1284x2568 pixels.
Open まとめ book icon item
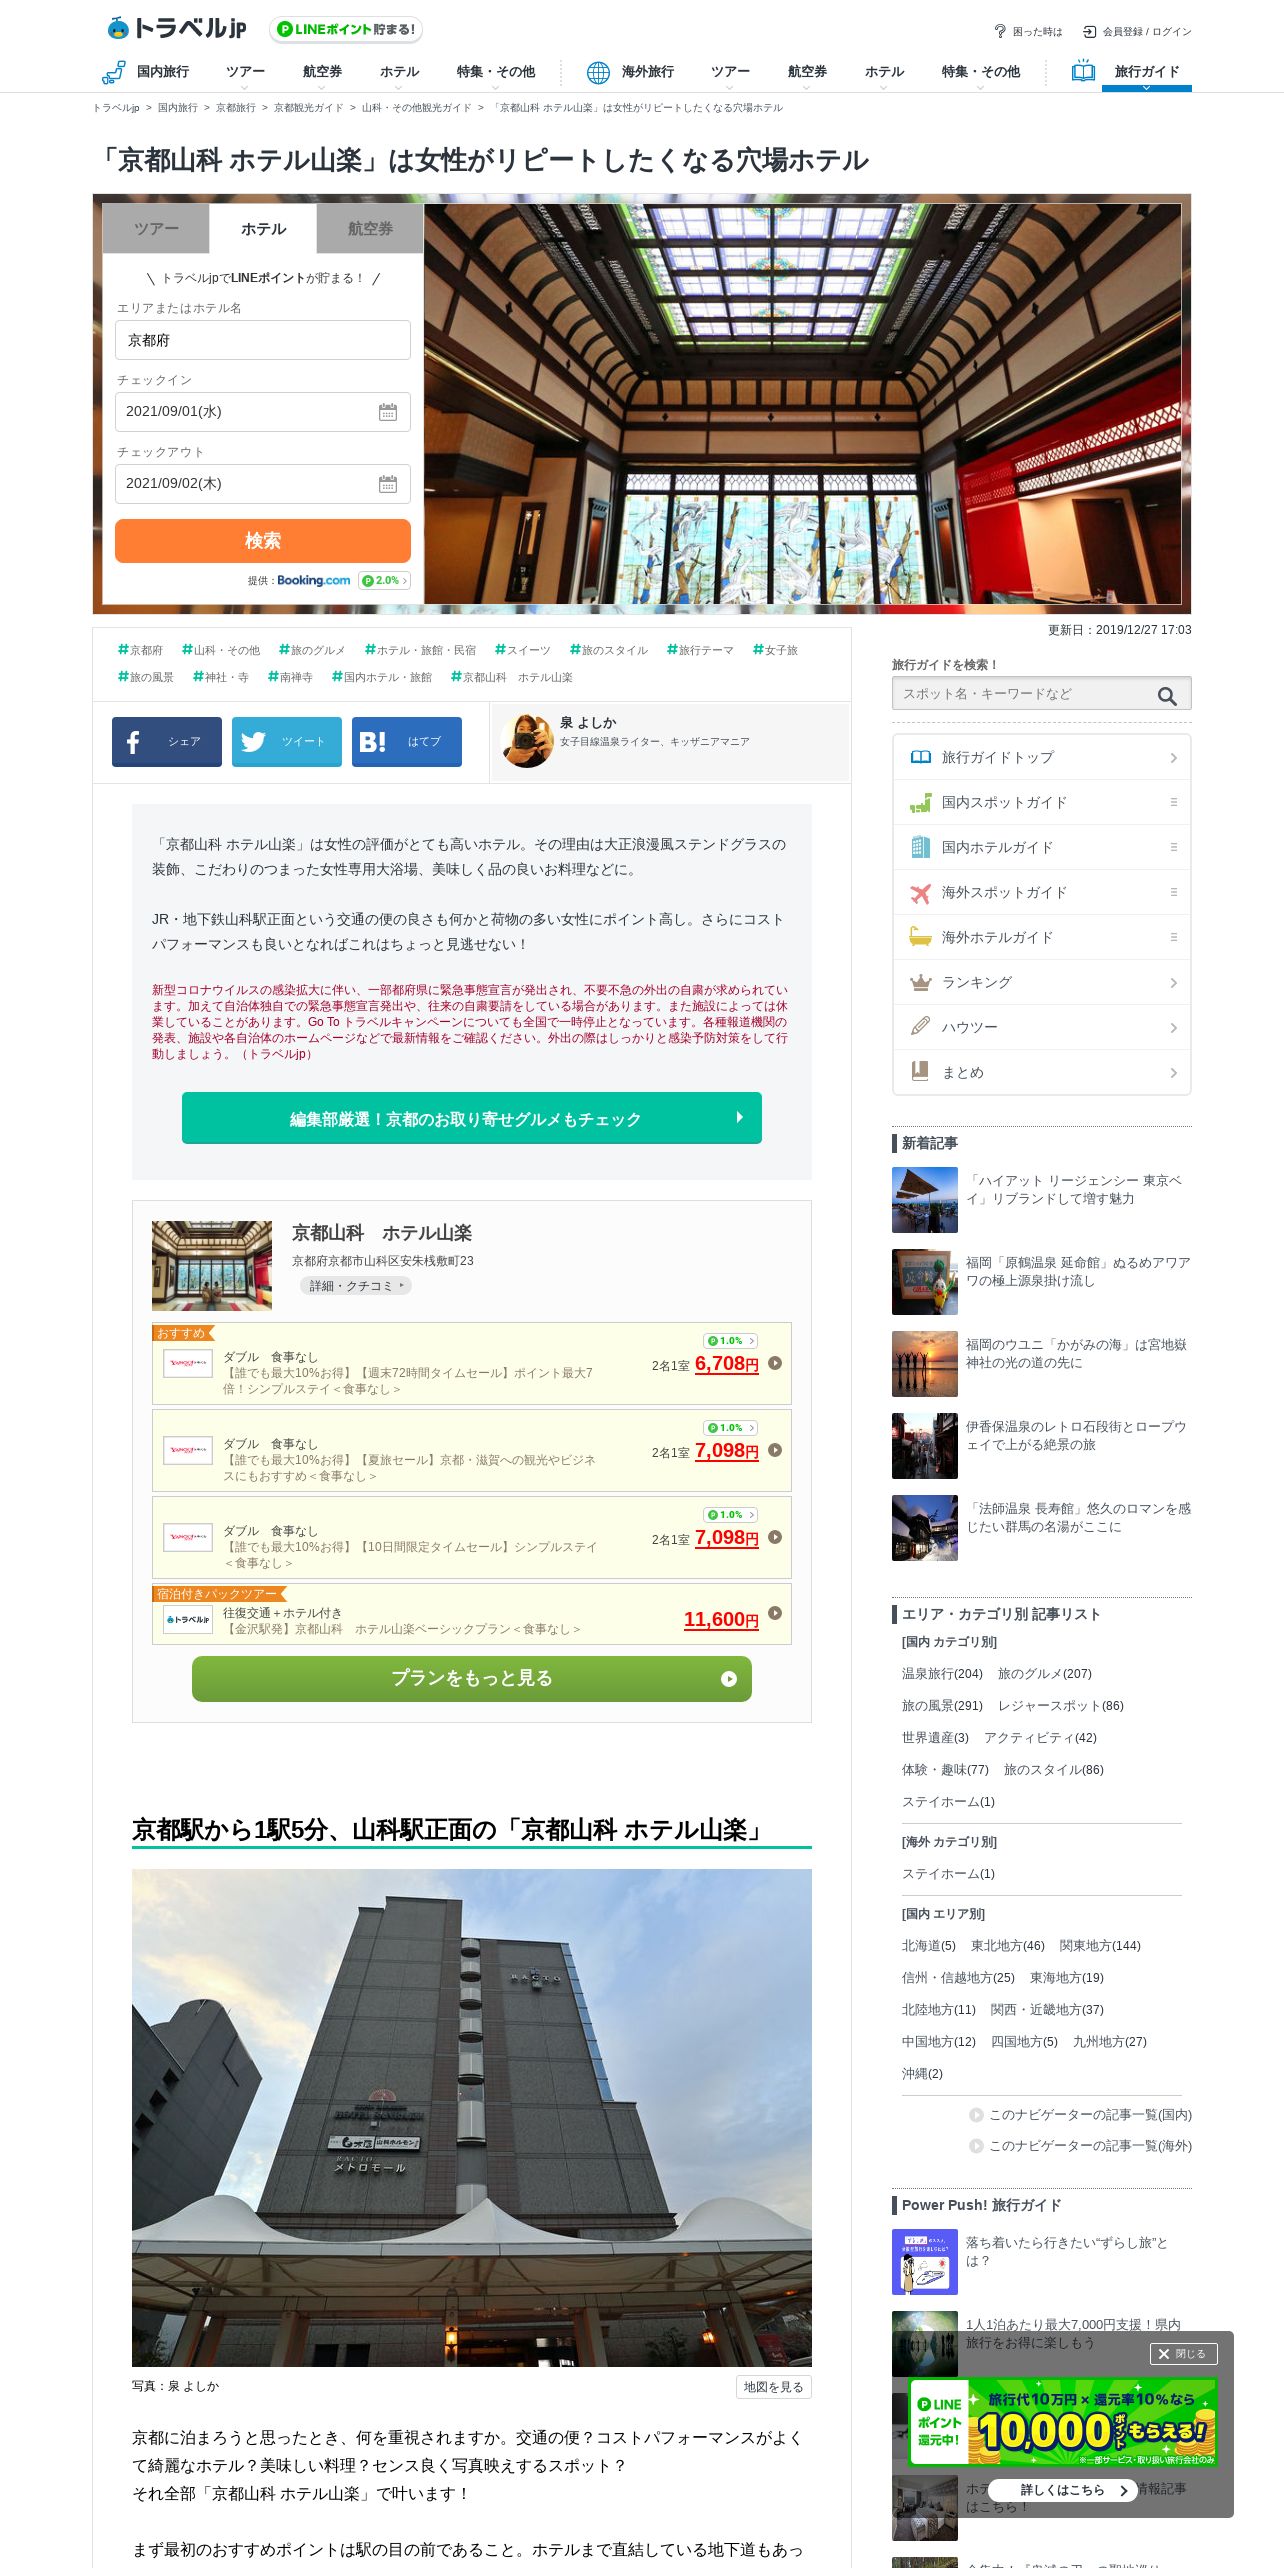pyautogui.click(x=1042, y=1072)
